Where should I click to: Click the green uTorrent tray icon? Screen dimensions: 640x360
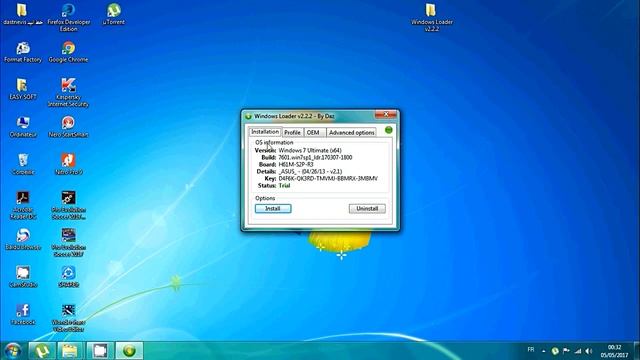(555, 351)
